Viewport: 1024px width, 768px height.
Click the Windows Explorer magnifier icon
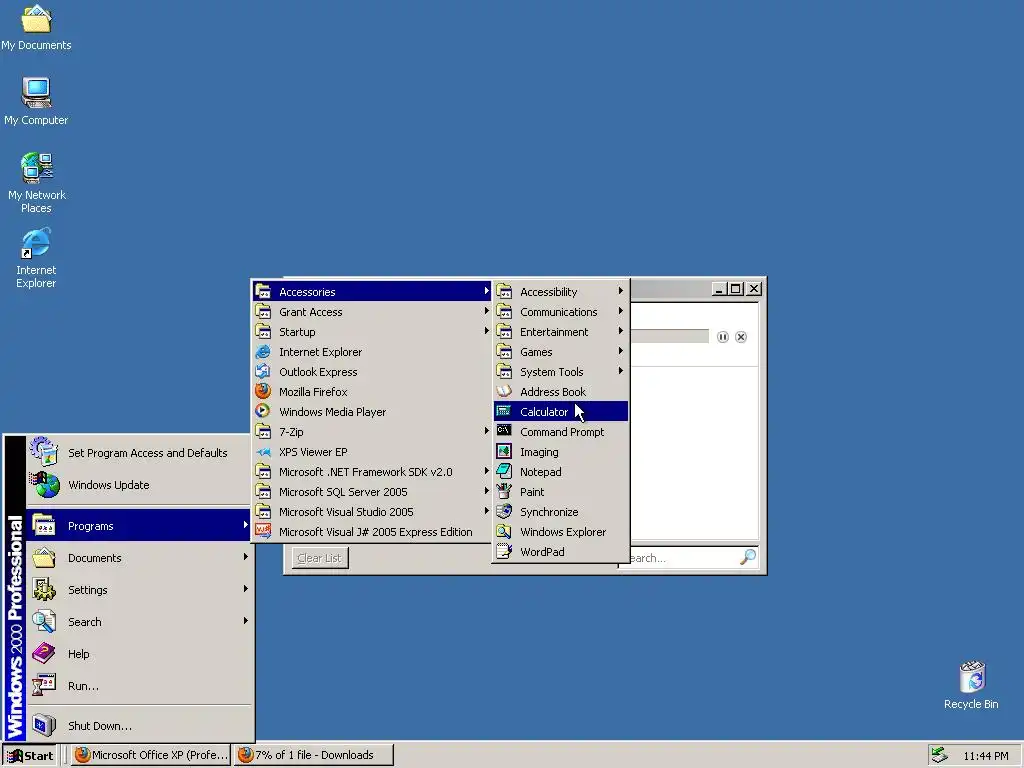click(504, 531)
